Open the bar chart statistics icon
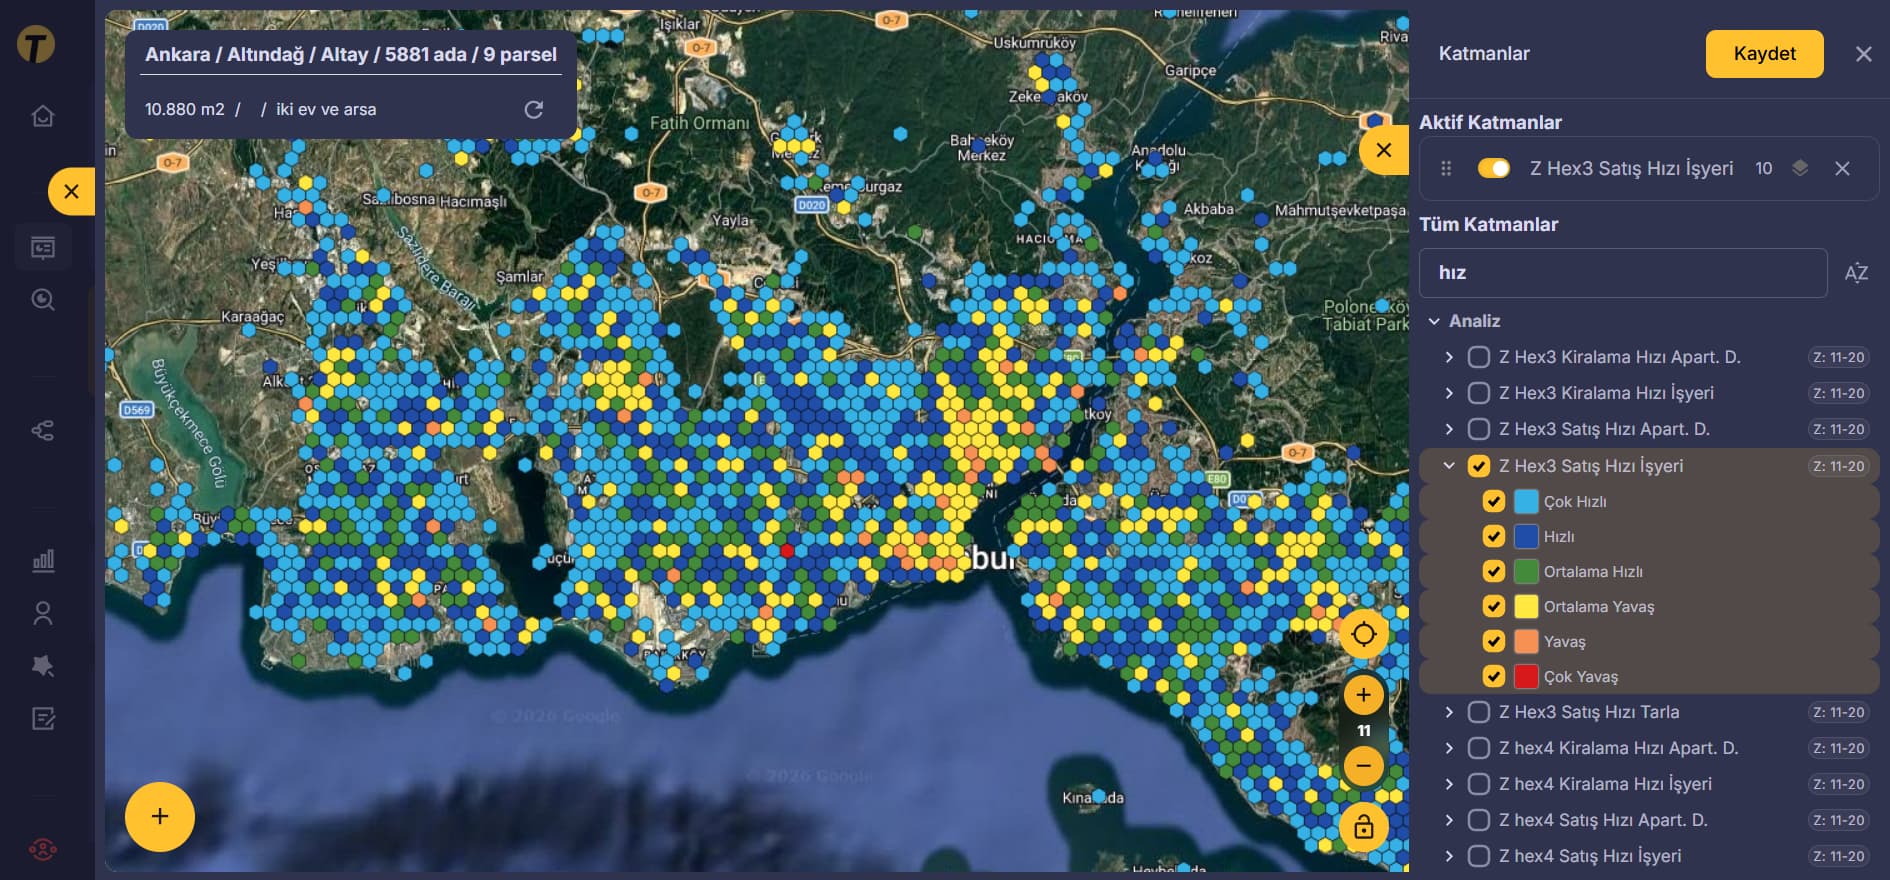The height and width of the screenshot is (880, 1890). pos(43,560)
